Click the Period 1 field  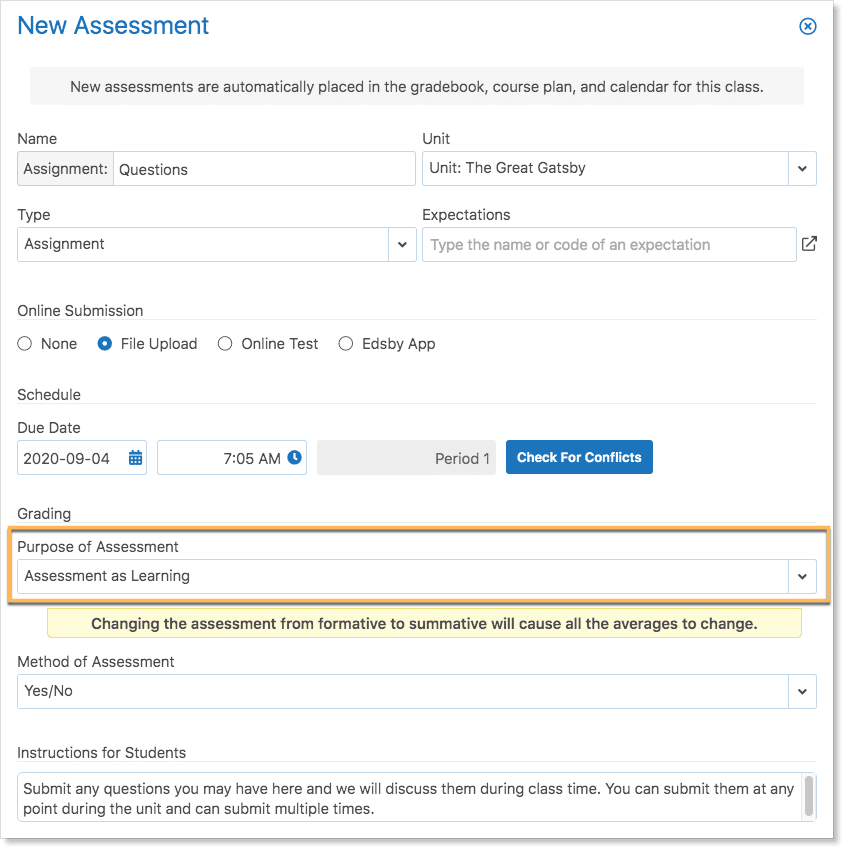(406, 458)
